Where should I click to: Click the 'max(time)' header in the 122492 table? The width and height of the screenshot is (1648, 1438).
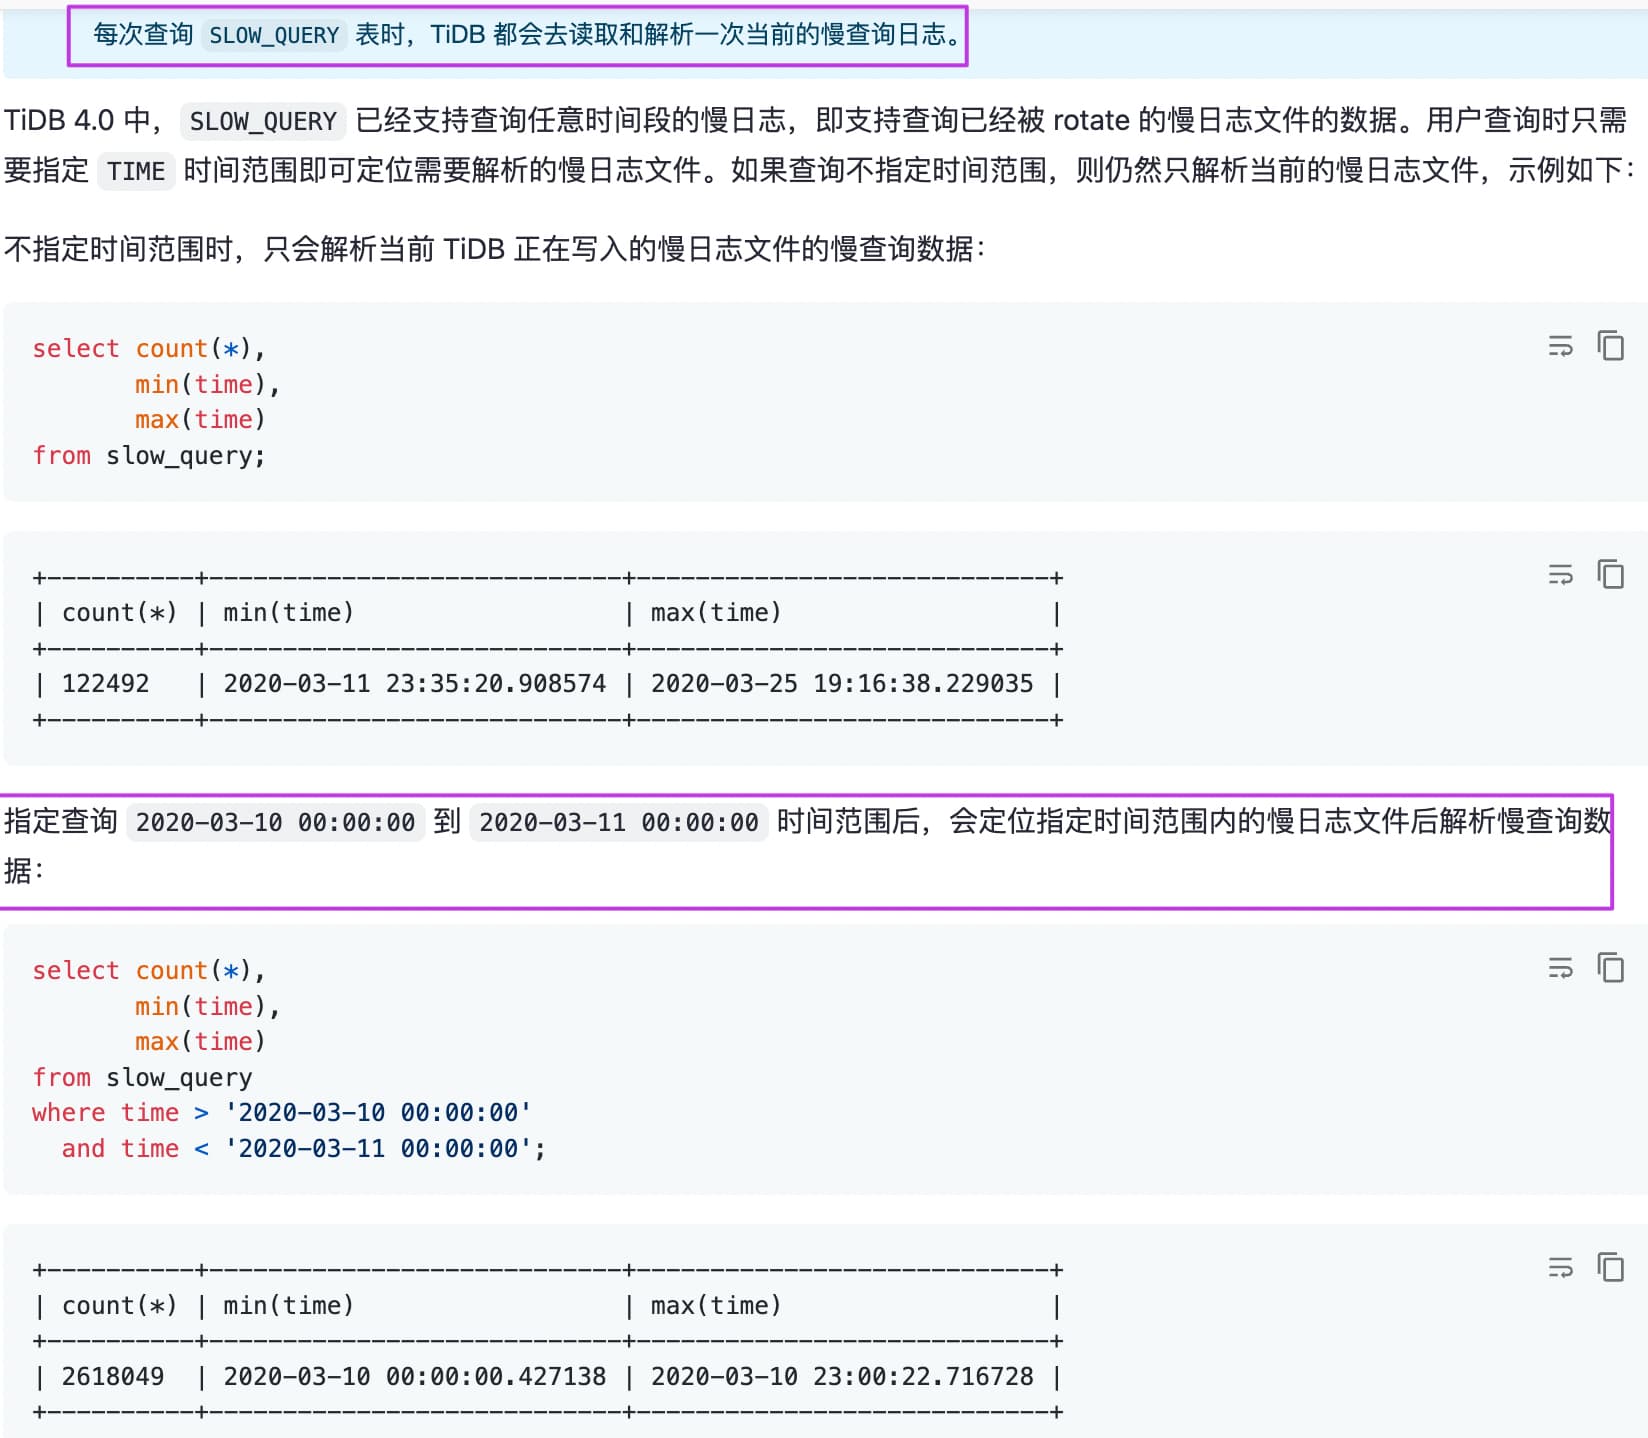coord(716,613)
